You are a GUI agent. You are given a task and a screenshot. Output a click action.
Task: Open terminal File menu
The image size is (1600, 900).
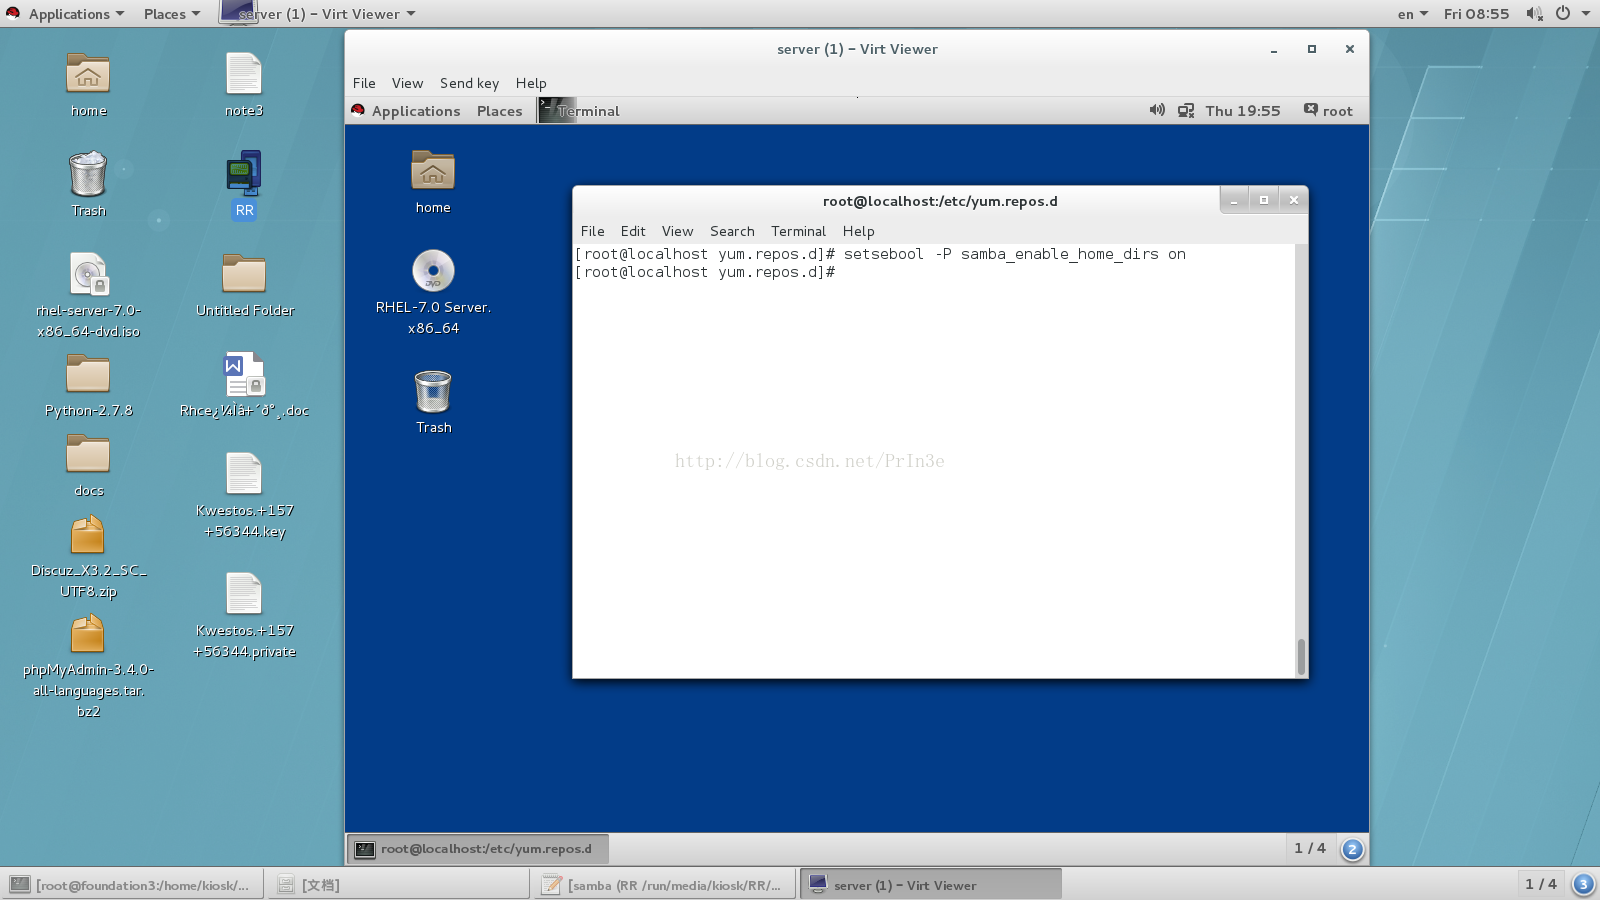click(x=592, y=231)
